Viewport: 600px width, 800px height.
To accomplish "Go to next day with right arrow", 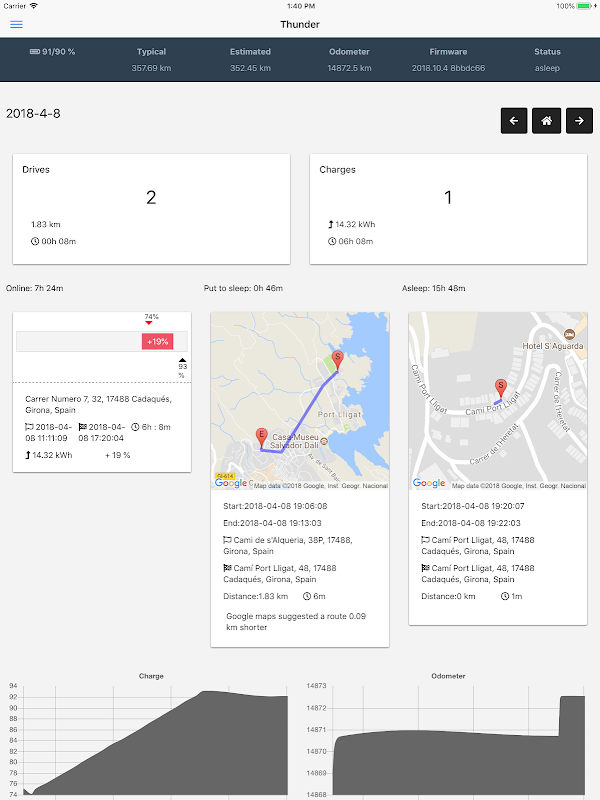I will pyautogui.click(x=579, y=121).
